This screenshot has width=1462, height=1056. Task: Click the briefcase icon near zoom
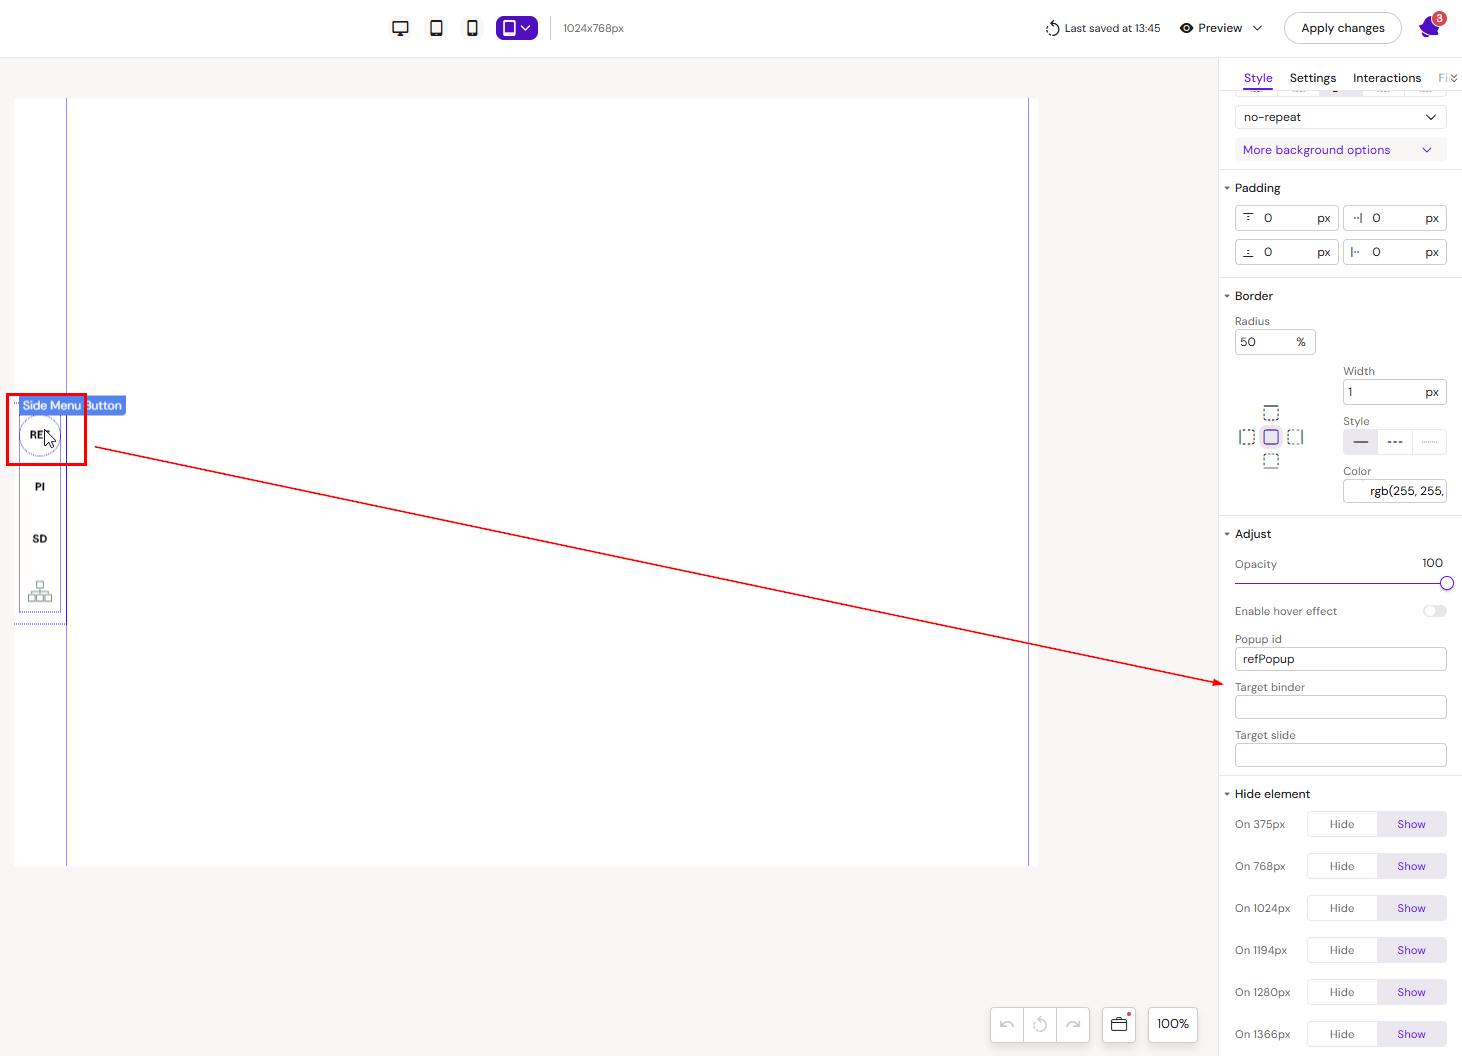[x=1119, y=1024]
